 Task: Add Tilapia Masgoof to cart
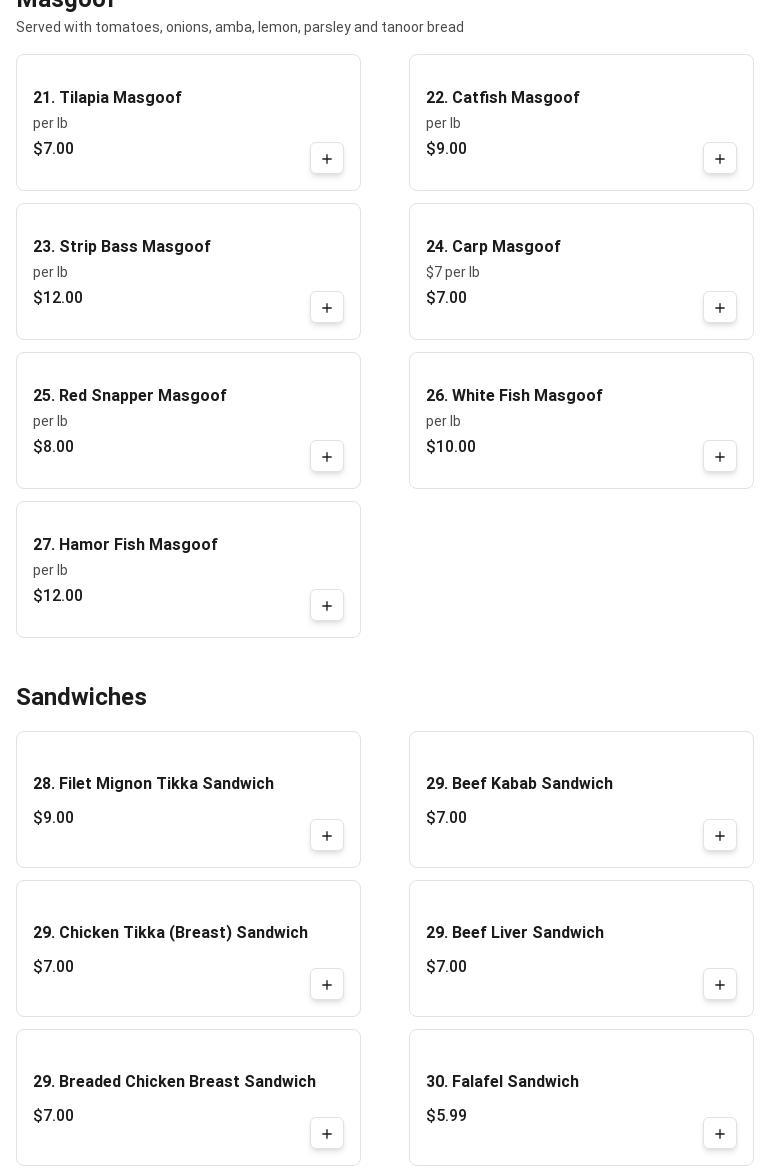327,159
